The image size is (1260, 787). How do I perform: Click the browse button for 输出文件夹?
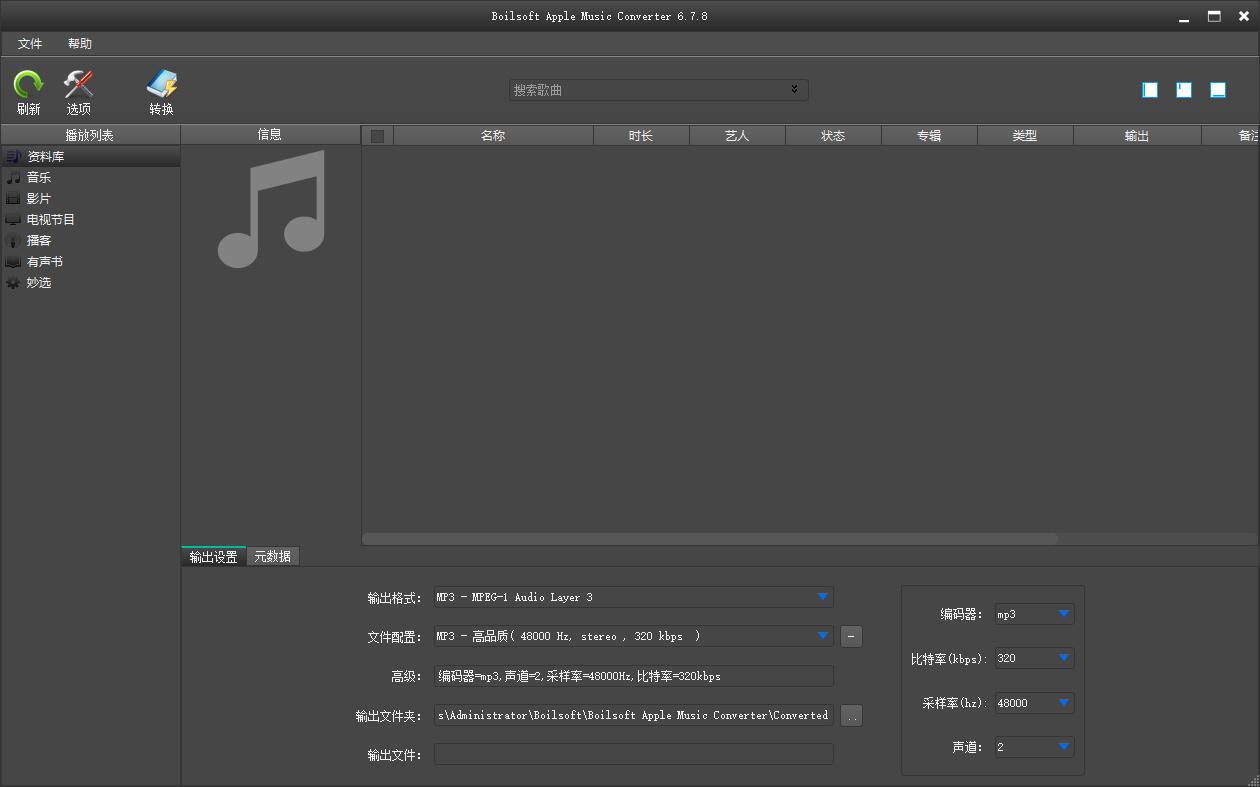pos(851,716)
